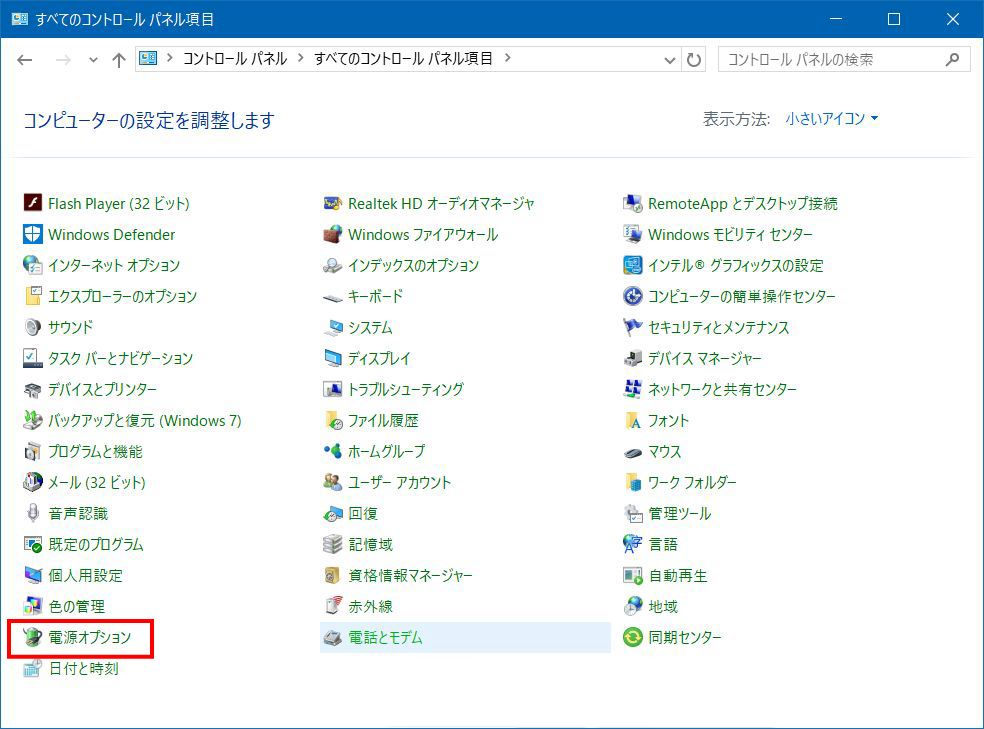Open the インターネット オプション globe icon

coord(33,265)
